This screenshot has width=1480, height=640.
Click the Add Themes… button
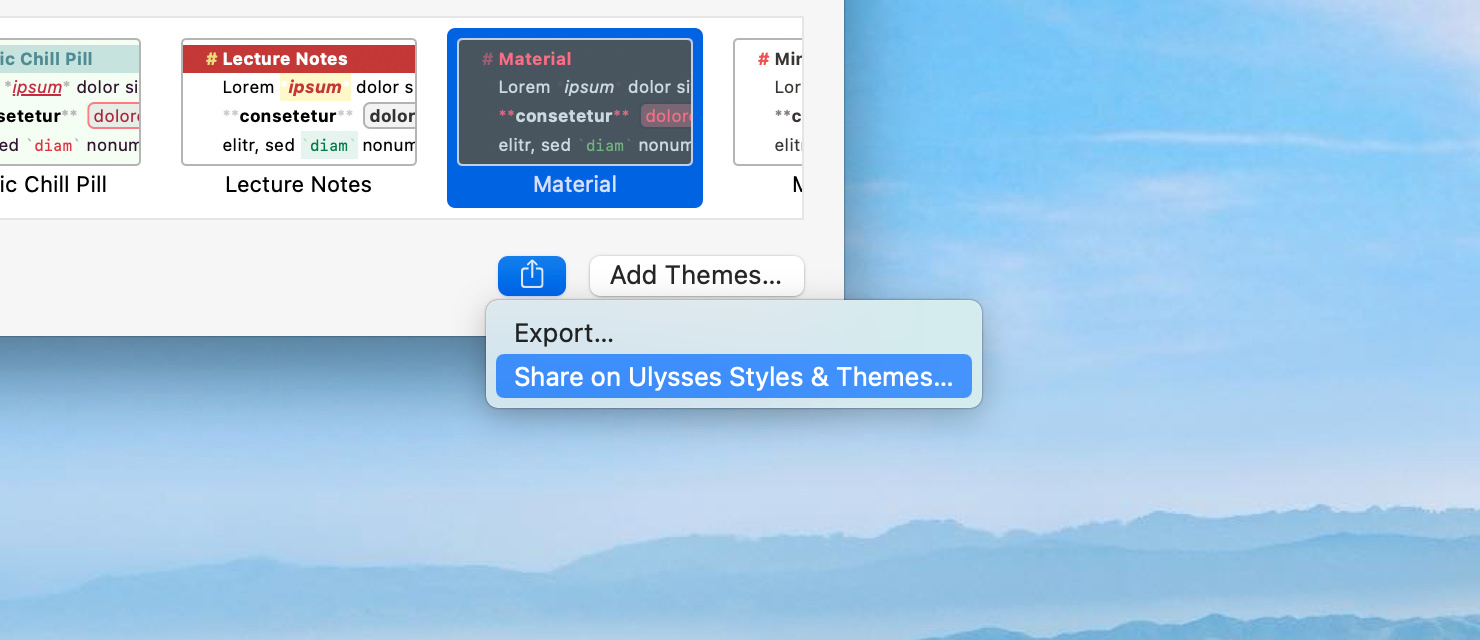pyautogui.click(x=696, y=275)
